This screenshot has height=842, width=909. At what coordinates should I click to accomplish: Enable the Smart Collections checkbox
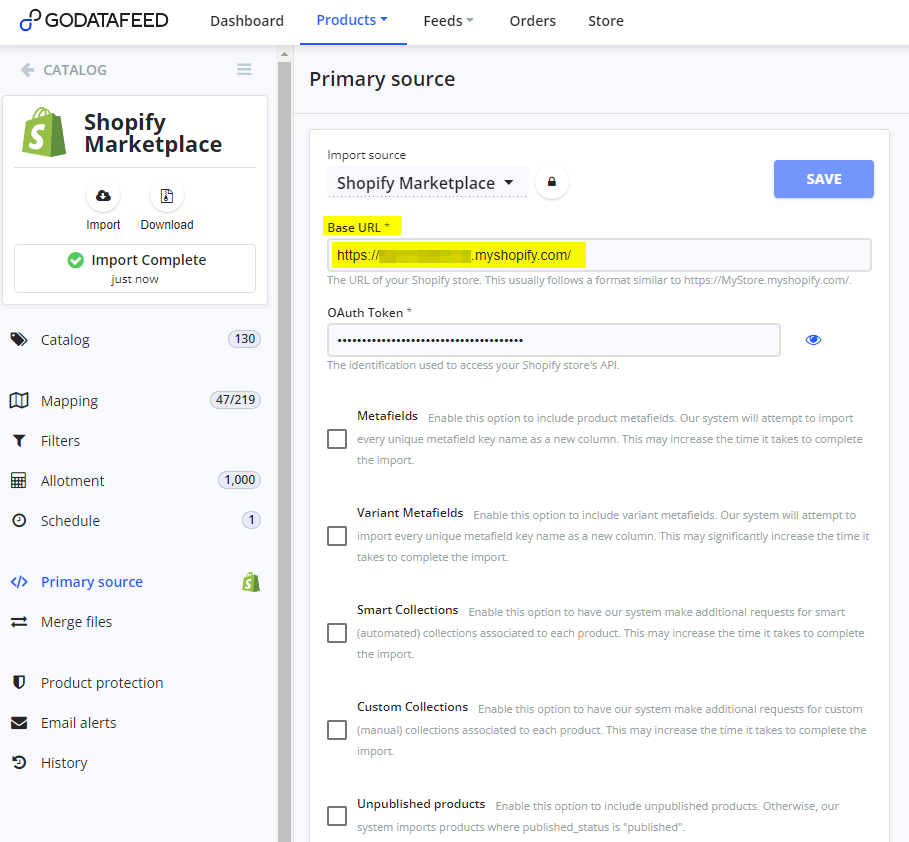[x=337, y=633]
